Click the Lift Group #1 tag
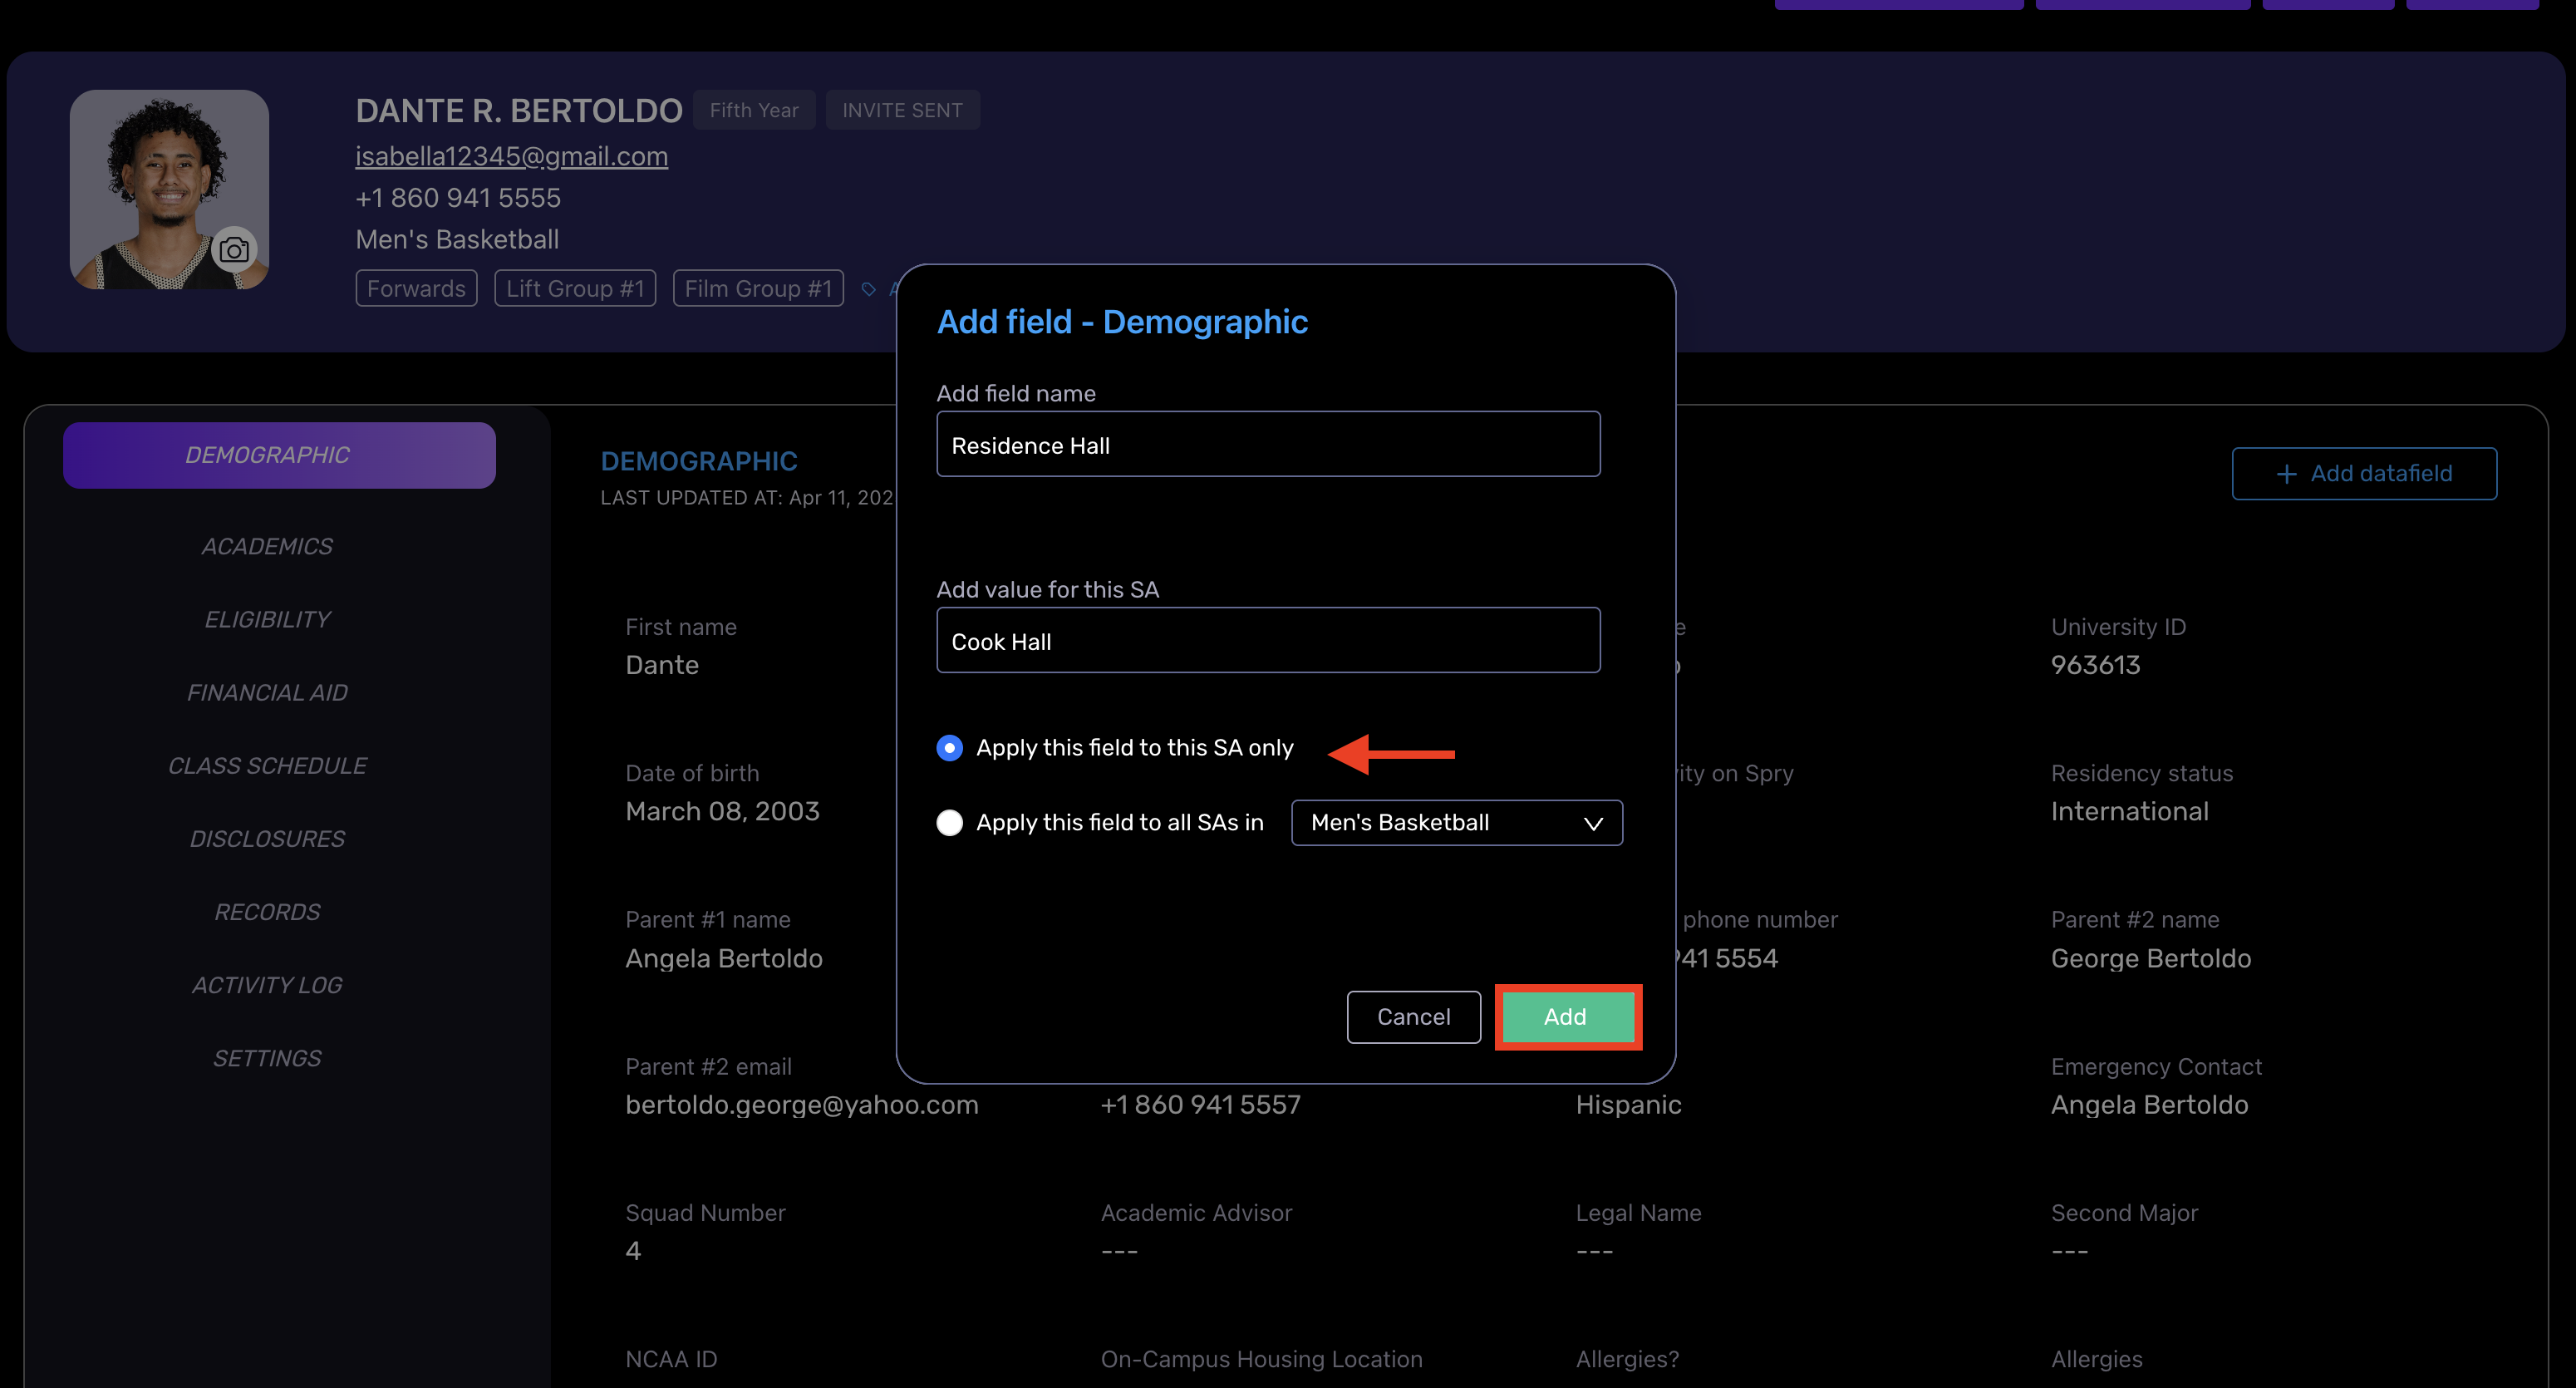The image size is (2576, 1388). (575, 289)
